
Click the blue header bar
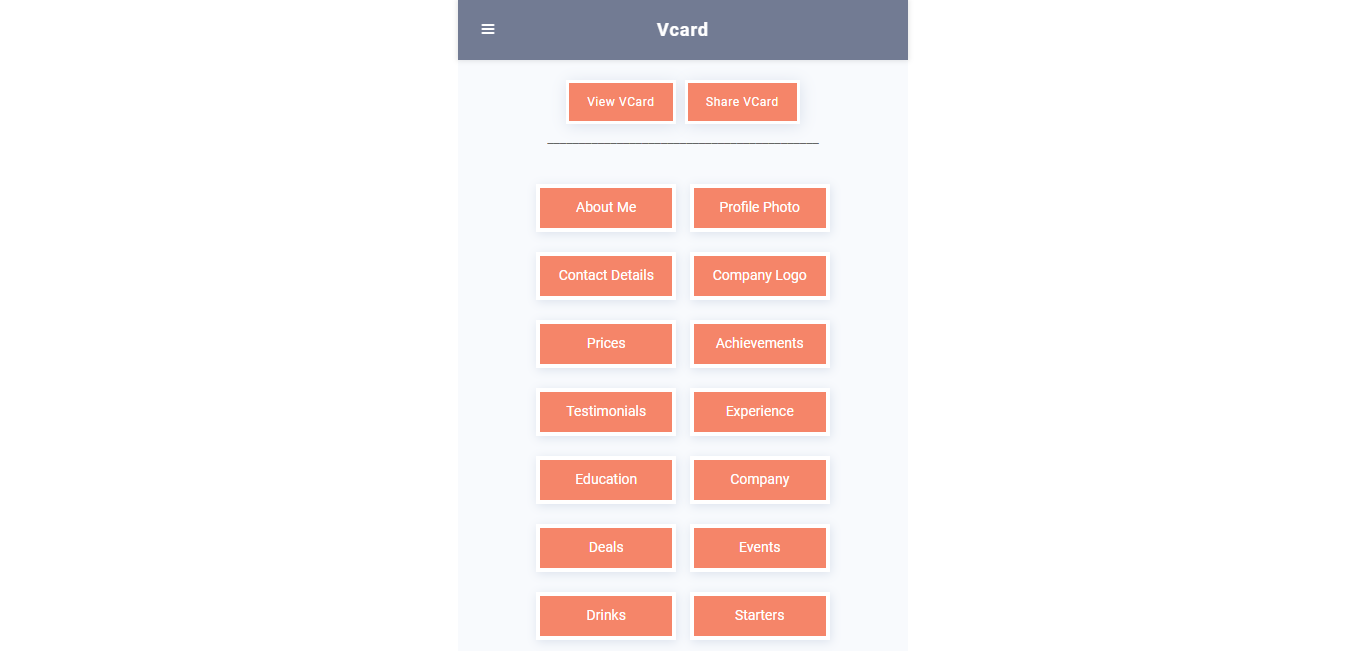coord(820,30)
